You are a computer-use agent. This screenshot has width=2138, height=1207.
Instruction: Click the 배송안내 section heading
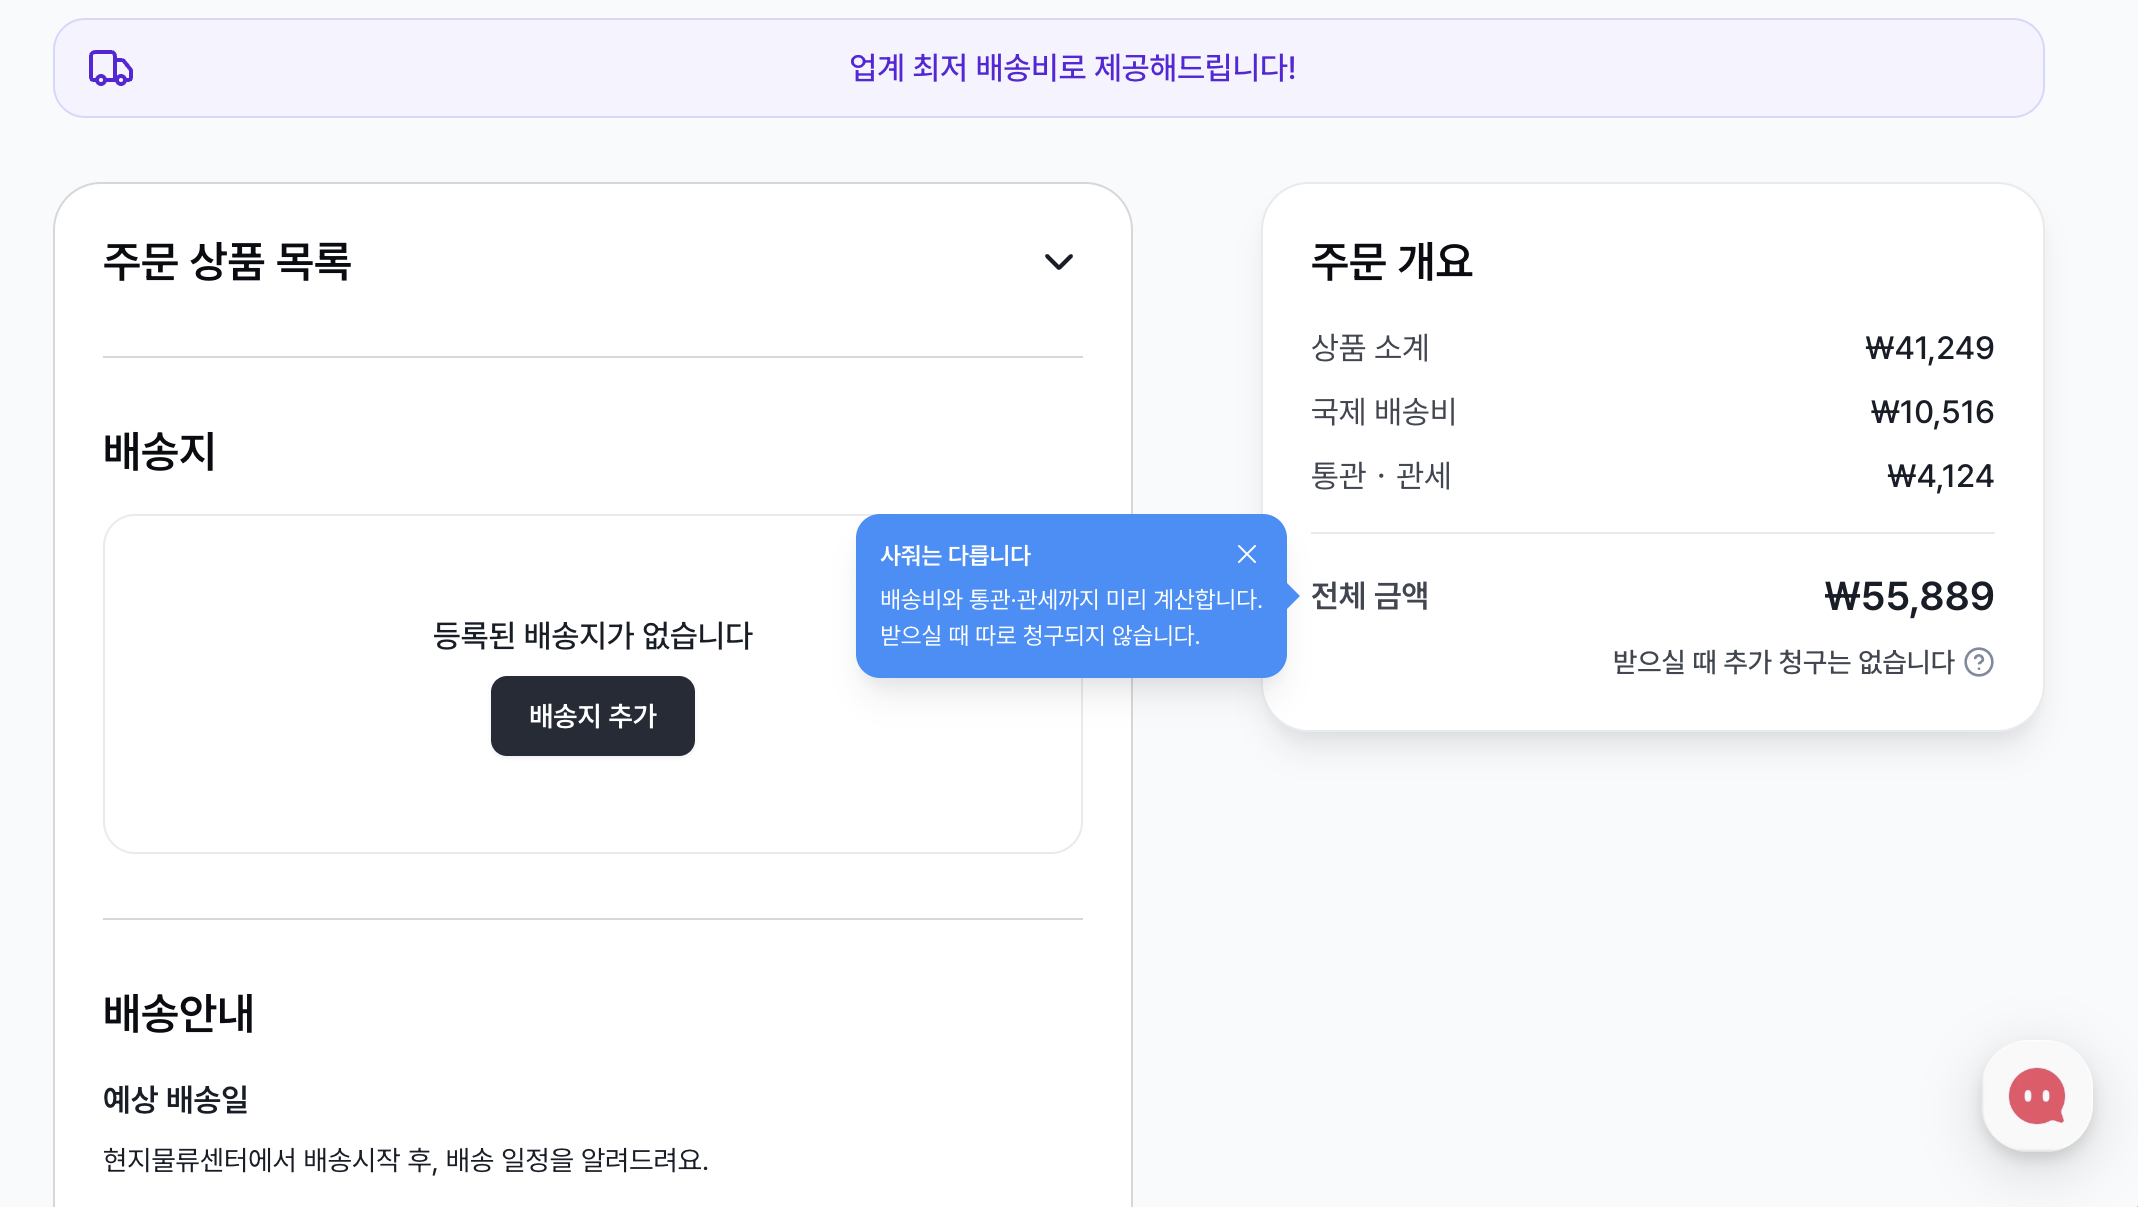point(179,1013)
